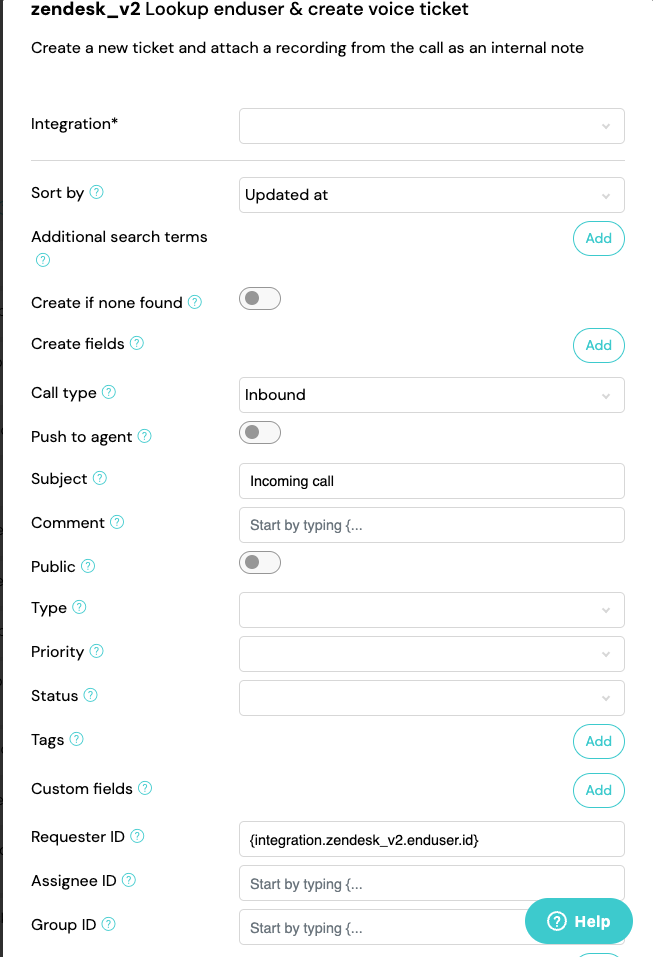This screenshot has height=957, width=653.
Task: Click the Add button for Tags
Action: point(599,741)
